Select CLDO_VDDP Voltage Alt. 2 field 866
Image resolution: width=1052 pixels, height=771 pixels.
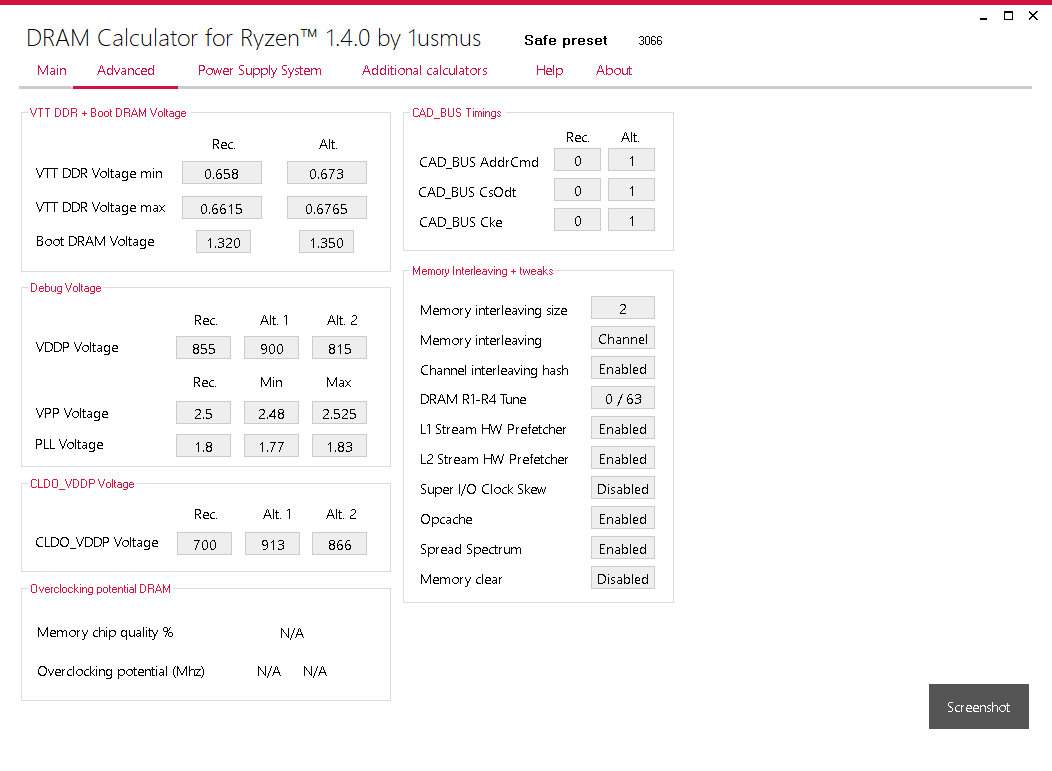pos(339,544)
